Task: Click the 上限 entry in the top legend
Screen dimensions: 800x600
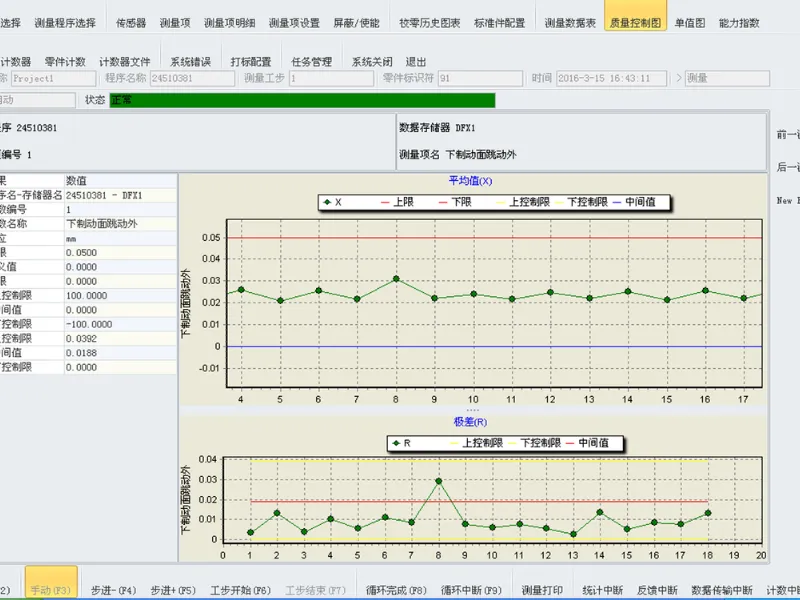Action: pos(397,202)
